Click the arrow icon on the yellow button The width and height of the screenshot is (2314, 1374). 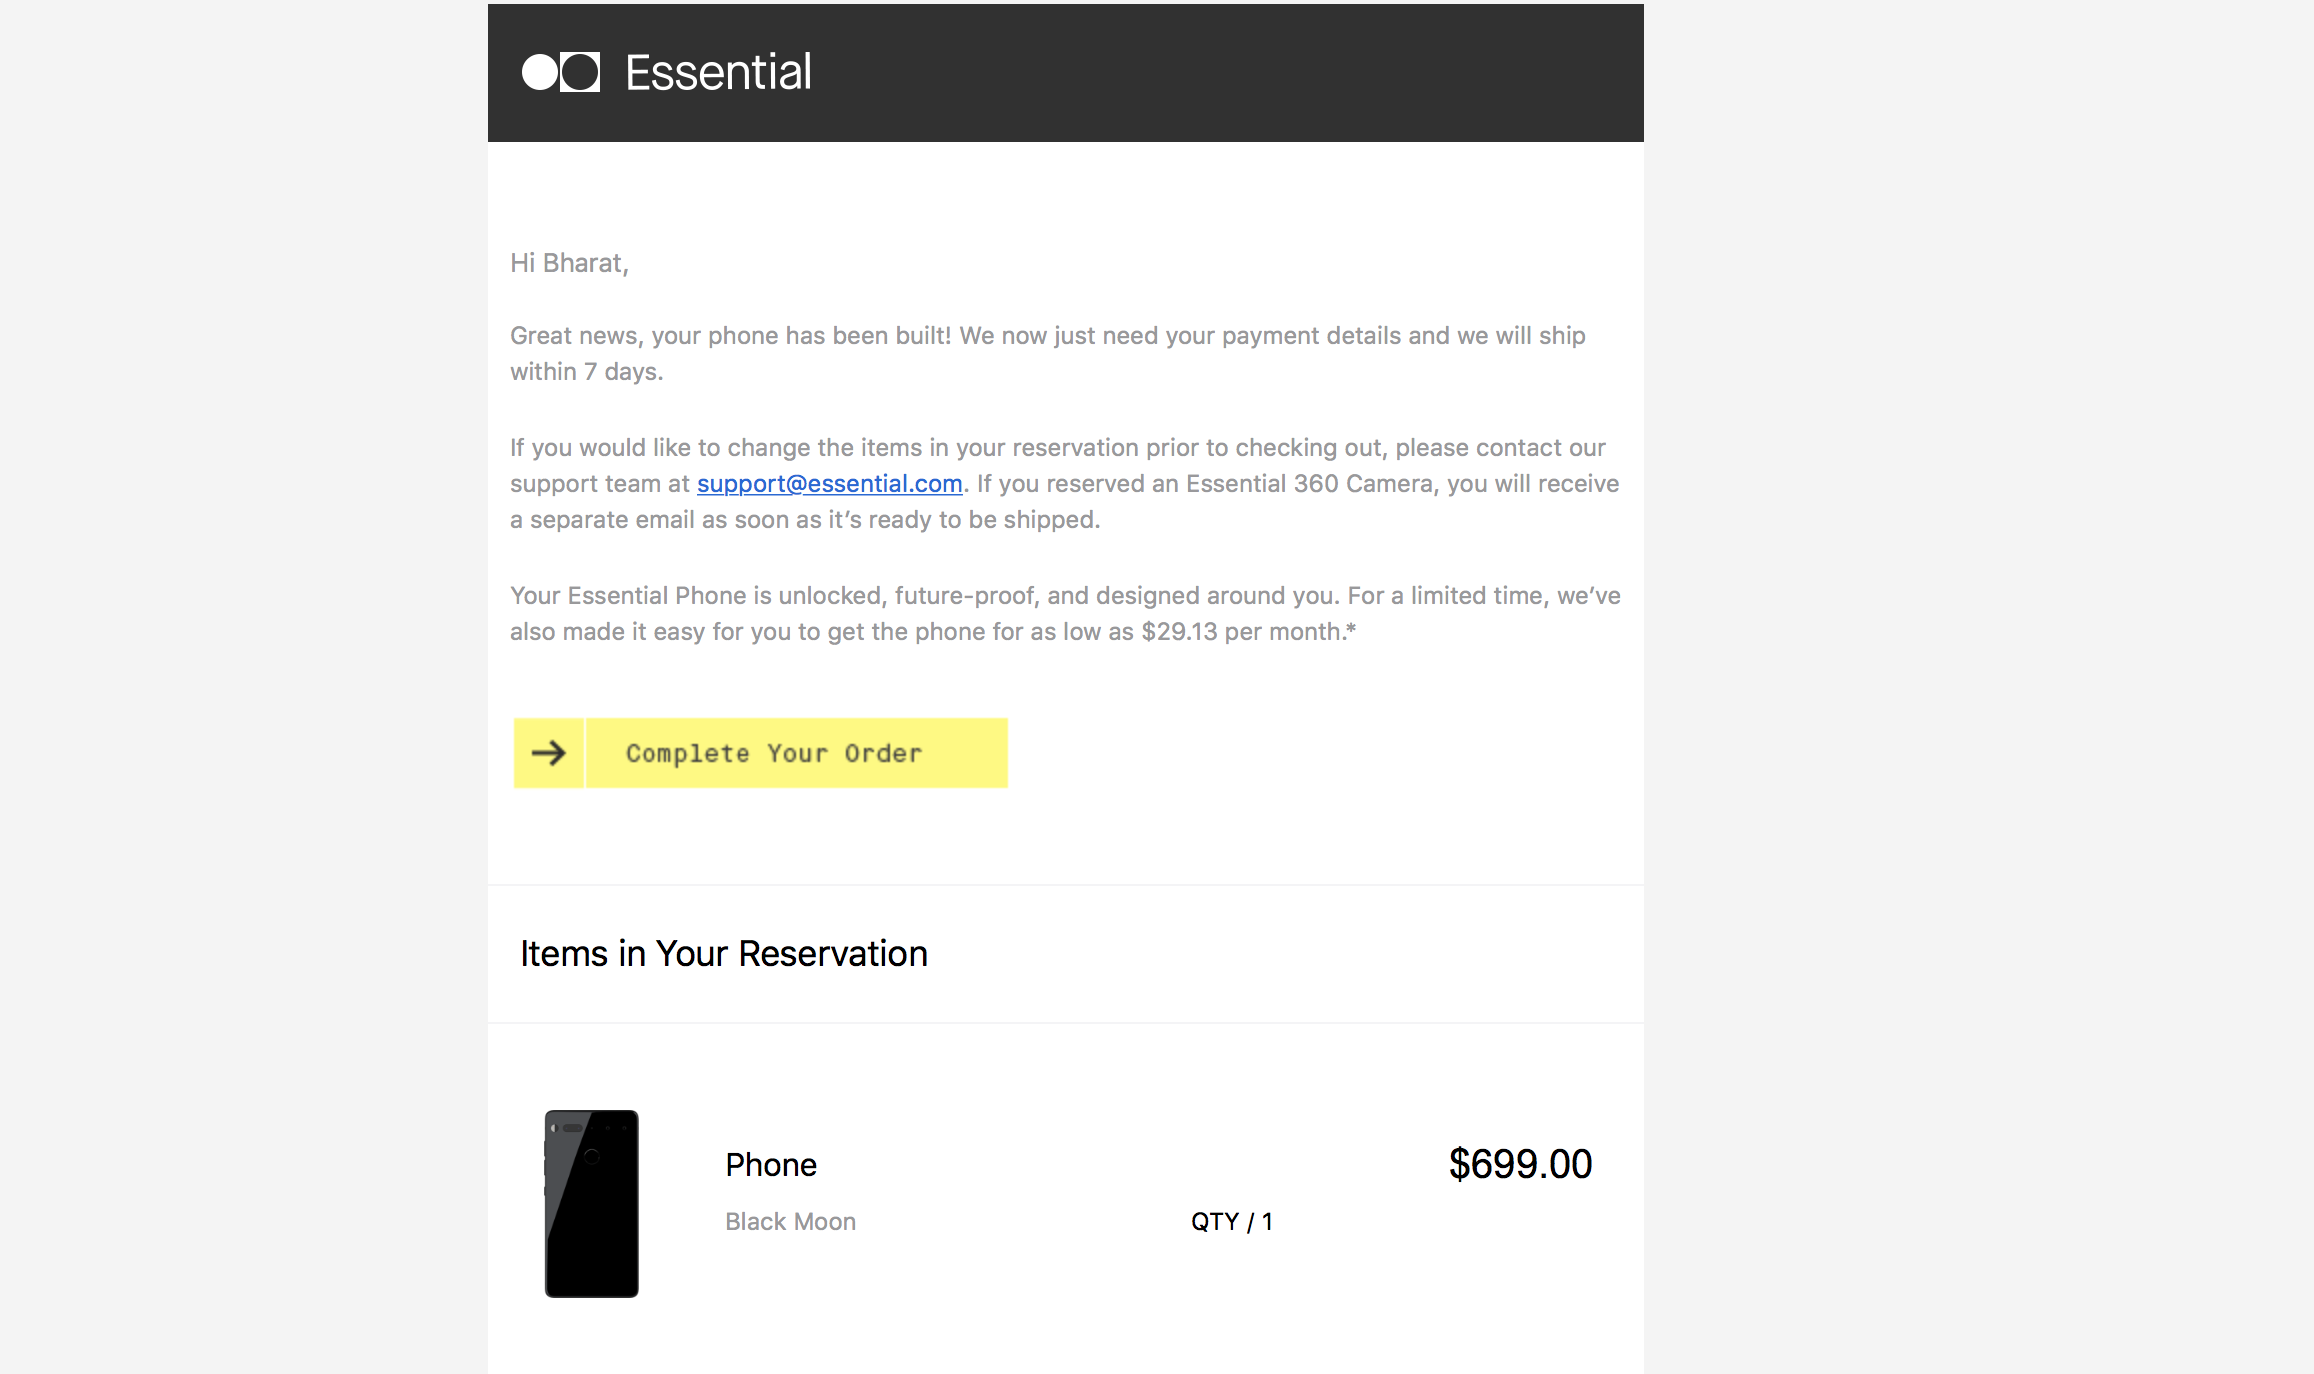coord(549,753)
